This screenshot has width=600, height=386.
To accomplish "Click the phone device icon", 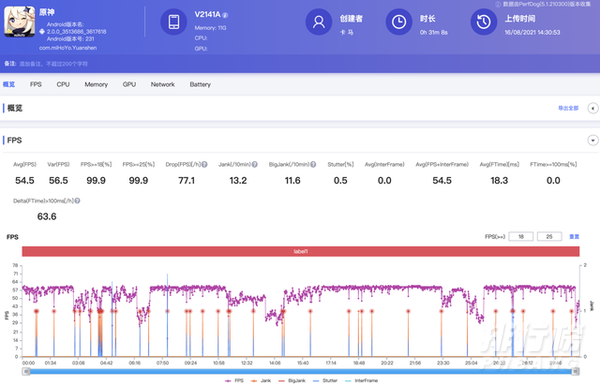I will coord(174,22).
